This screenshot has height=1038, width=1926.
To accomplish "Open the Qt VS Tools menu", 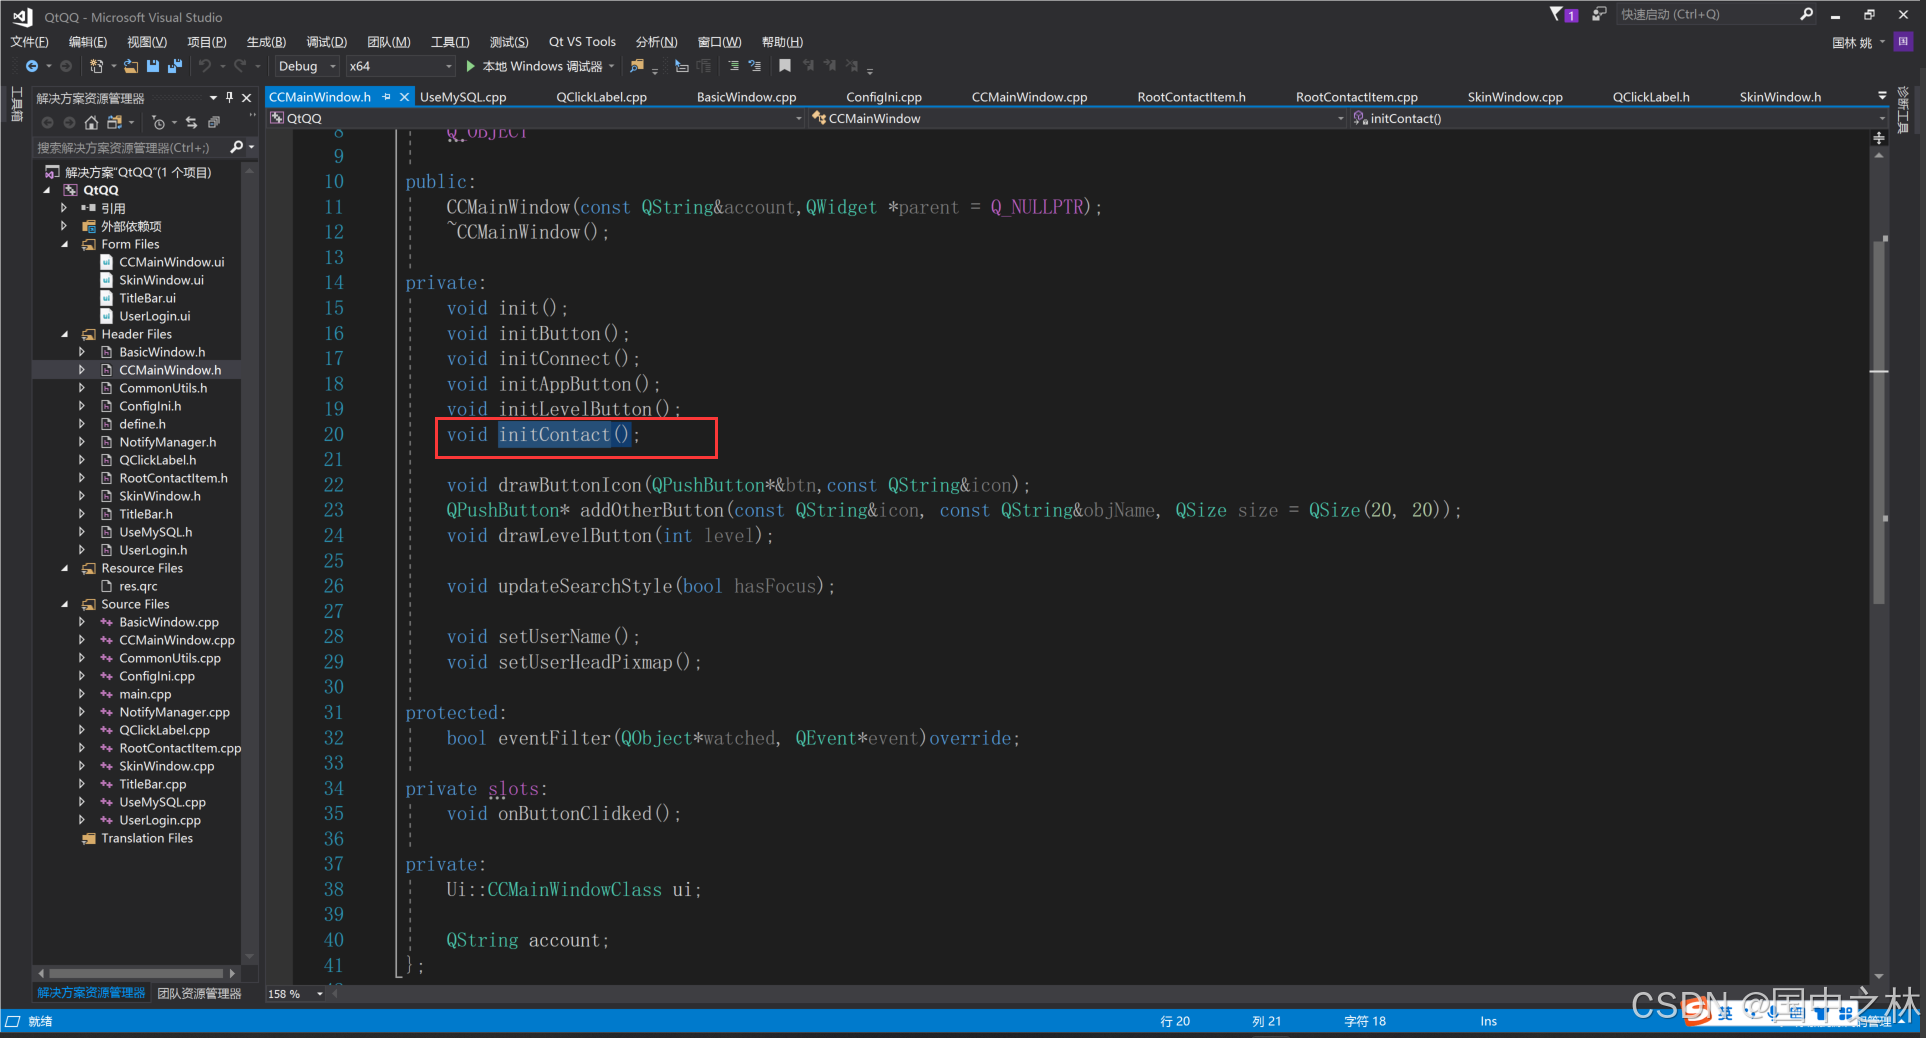I will tap(582, 42).
